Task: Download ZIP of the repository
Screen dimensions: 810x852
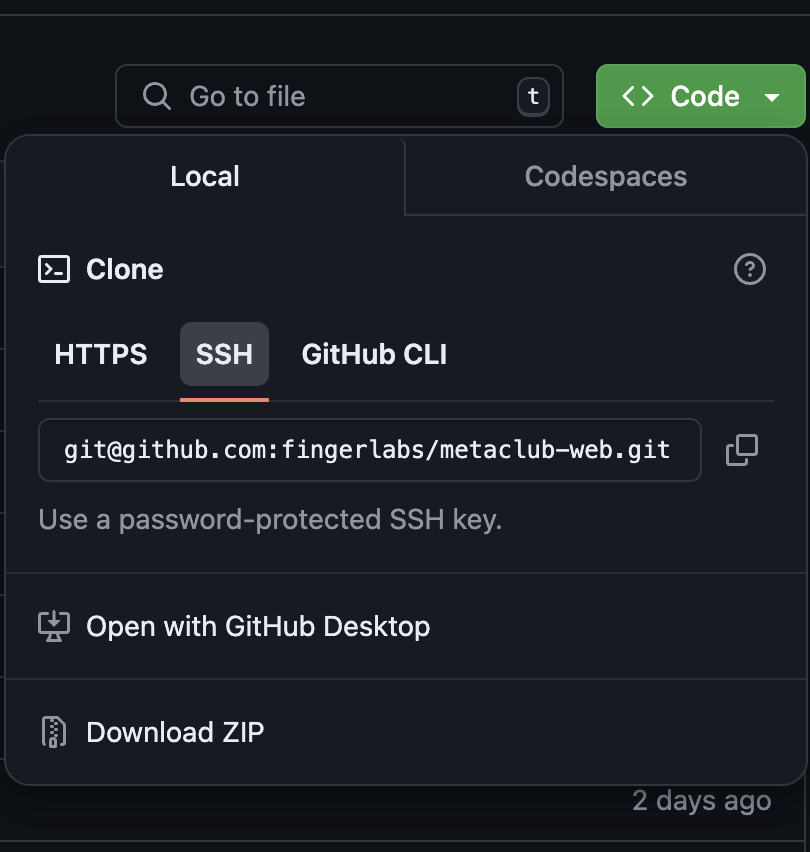Action: pos(175,732)
